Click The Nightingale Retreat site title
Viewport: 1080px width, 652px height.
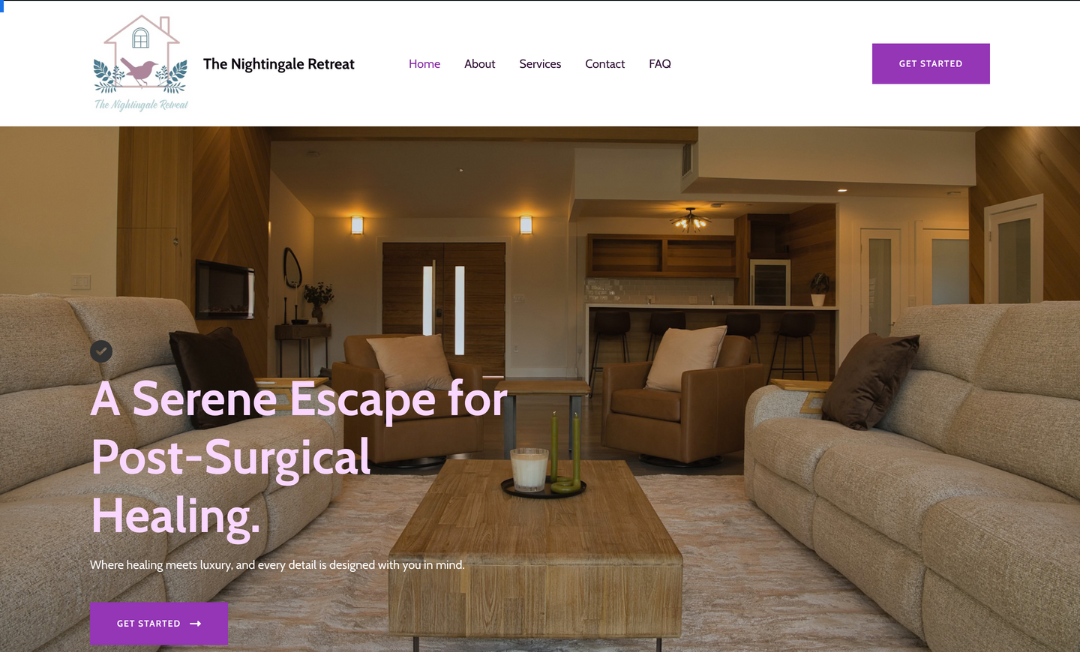point(279,64)
